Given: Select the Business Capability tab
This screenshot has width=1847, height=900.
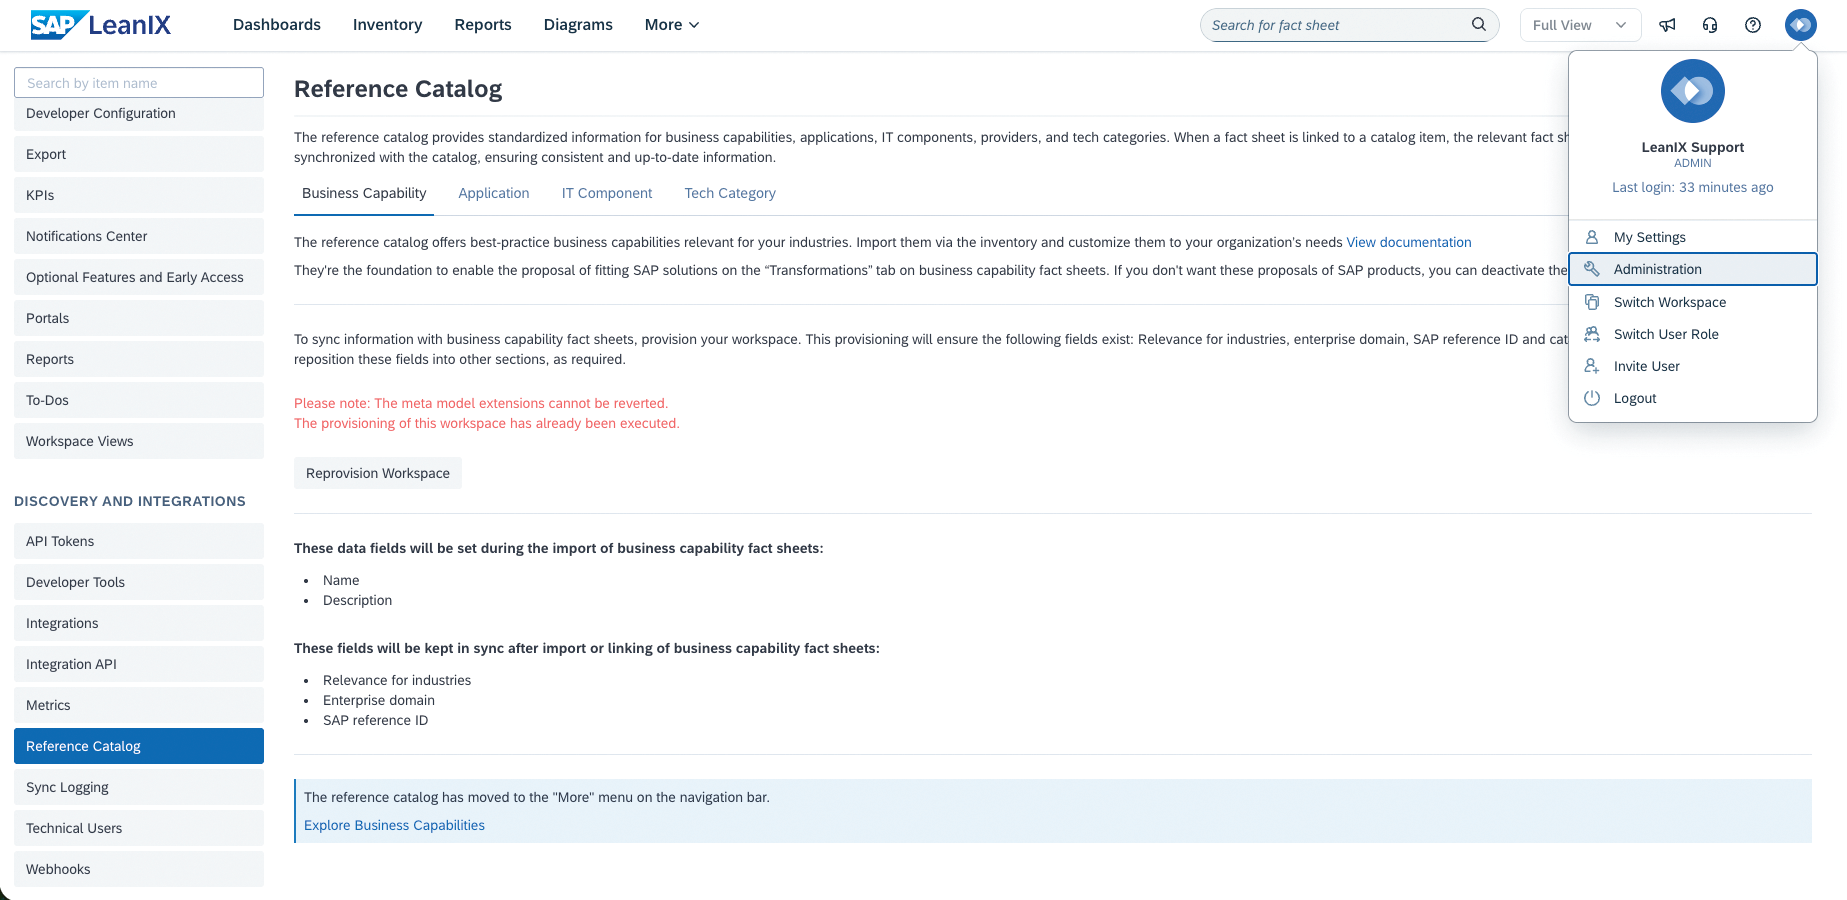Looking at the screenshot, I should click(364, 193).
